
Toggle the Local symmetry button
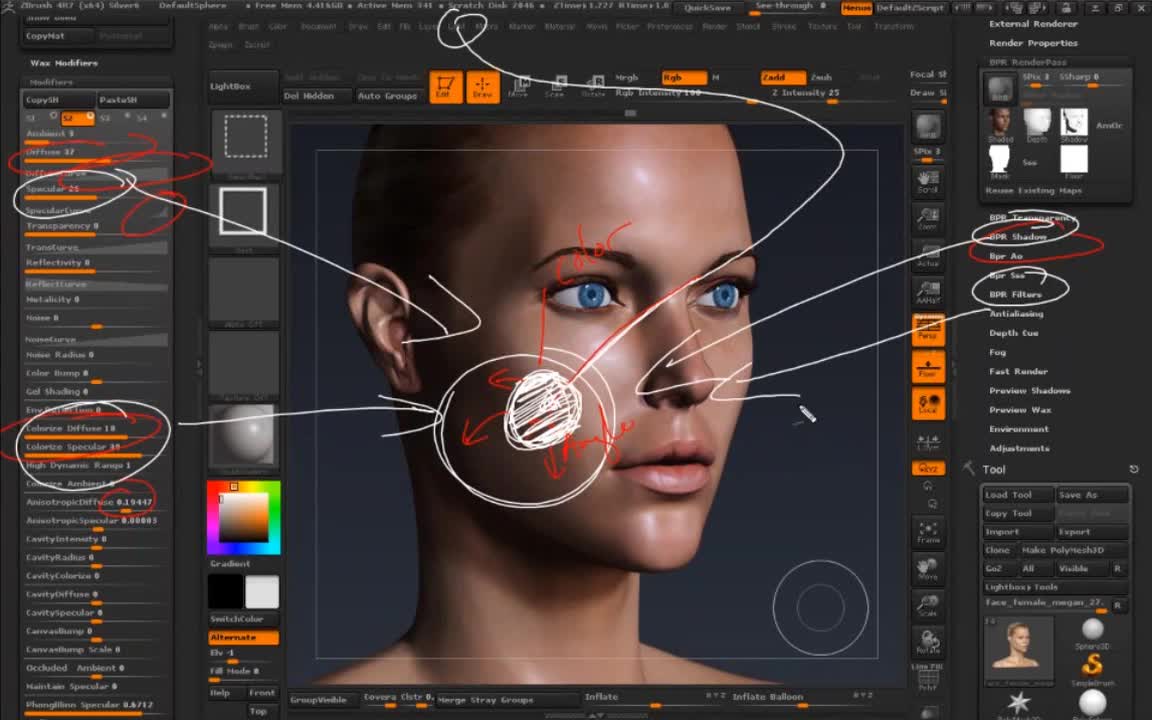(928, 403)
